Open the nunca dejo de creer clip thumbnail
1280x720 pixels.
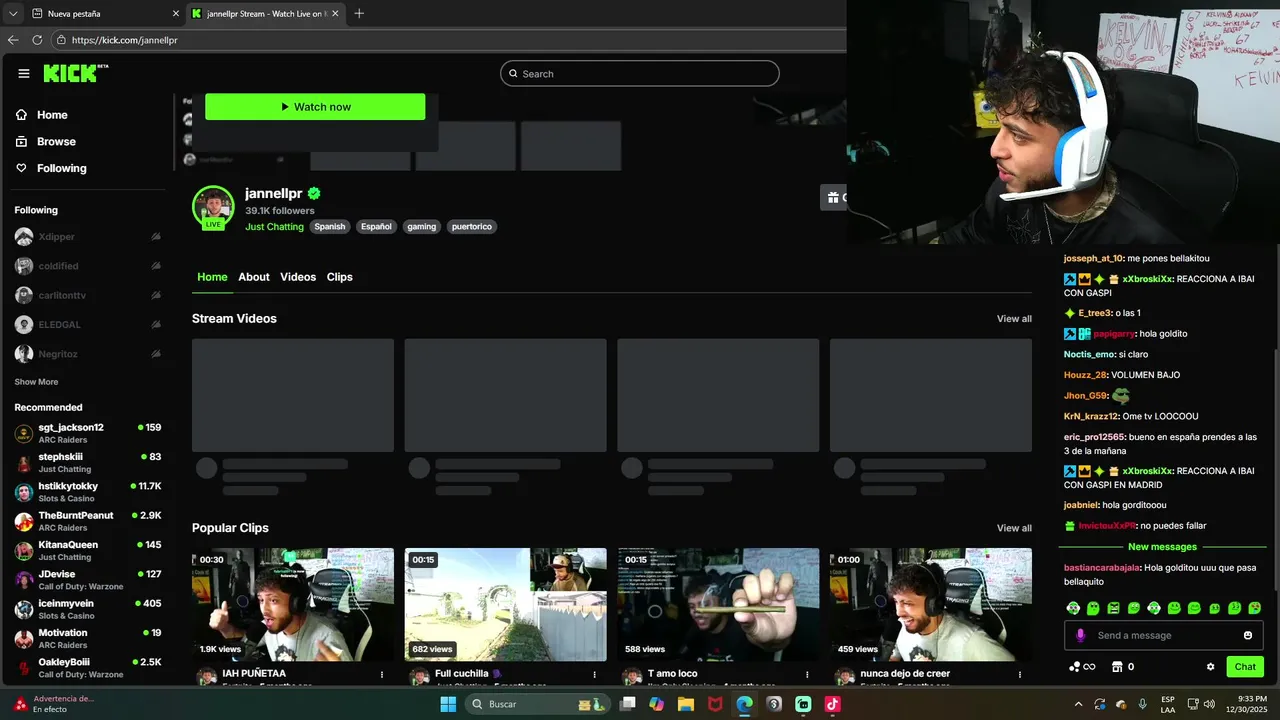tap(931, 604)
